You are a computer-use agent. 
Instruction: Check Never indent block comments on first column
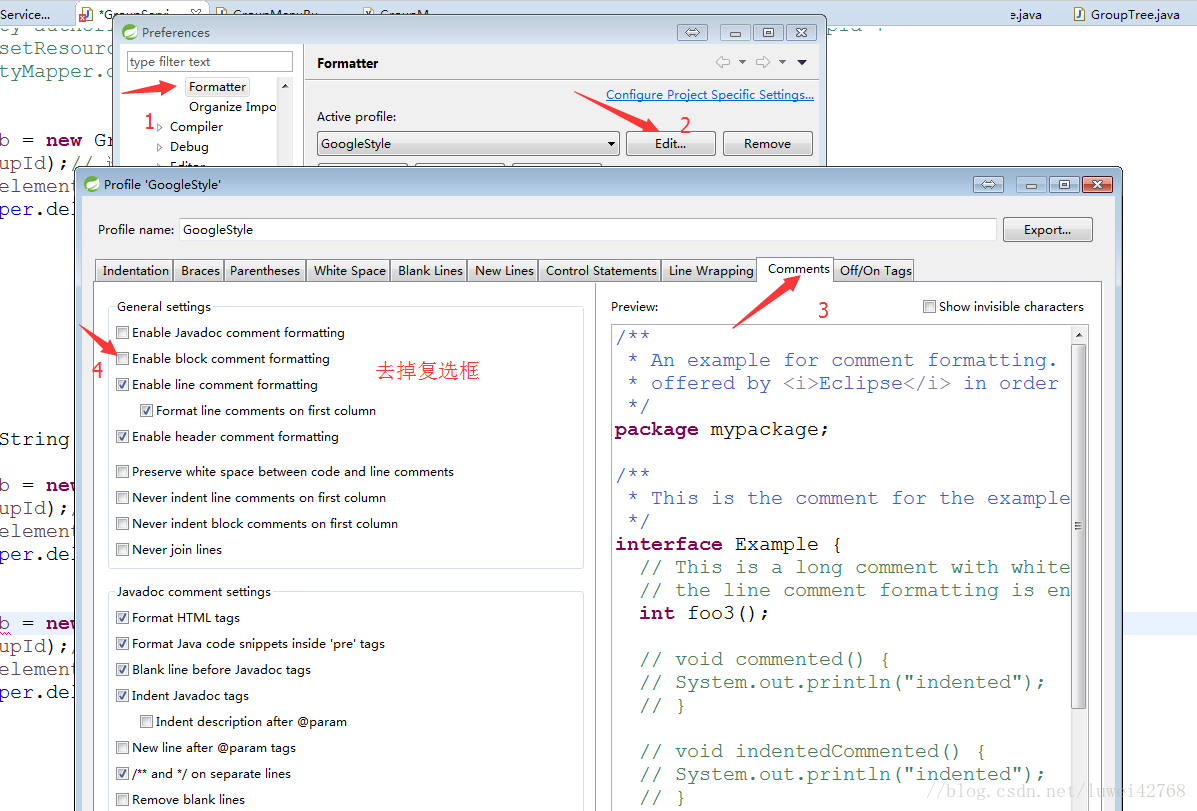click(x=122, y=523)
